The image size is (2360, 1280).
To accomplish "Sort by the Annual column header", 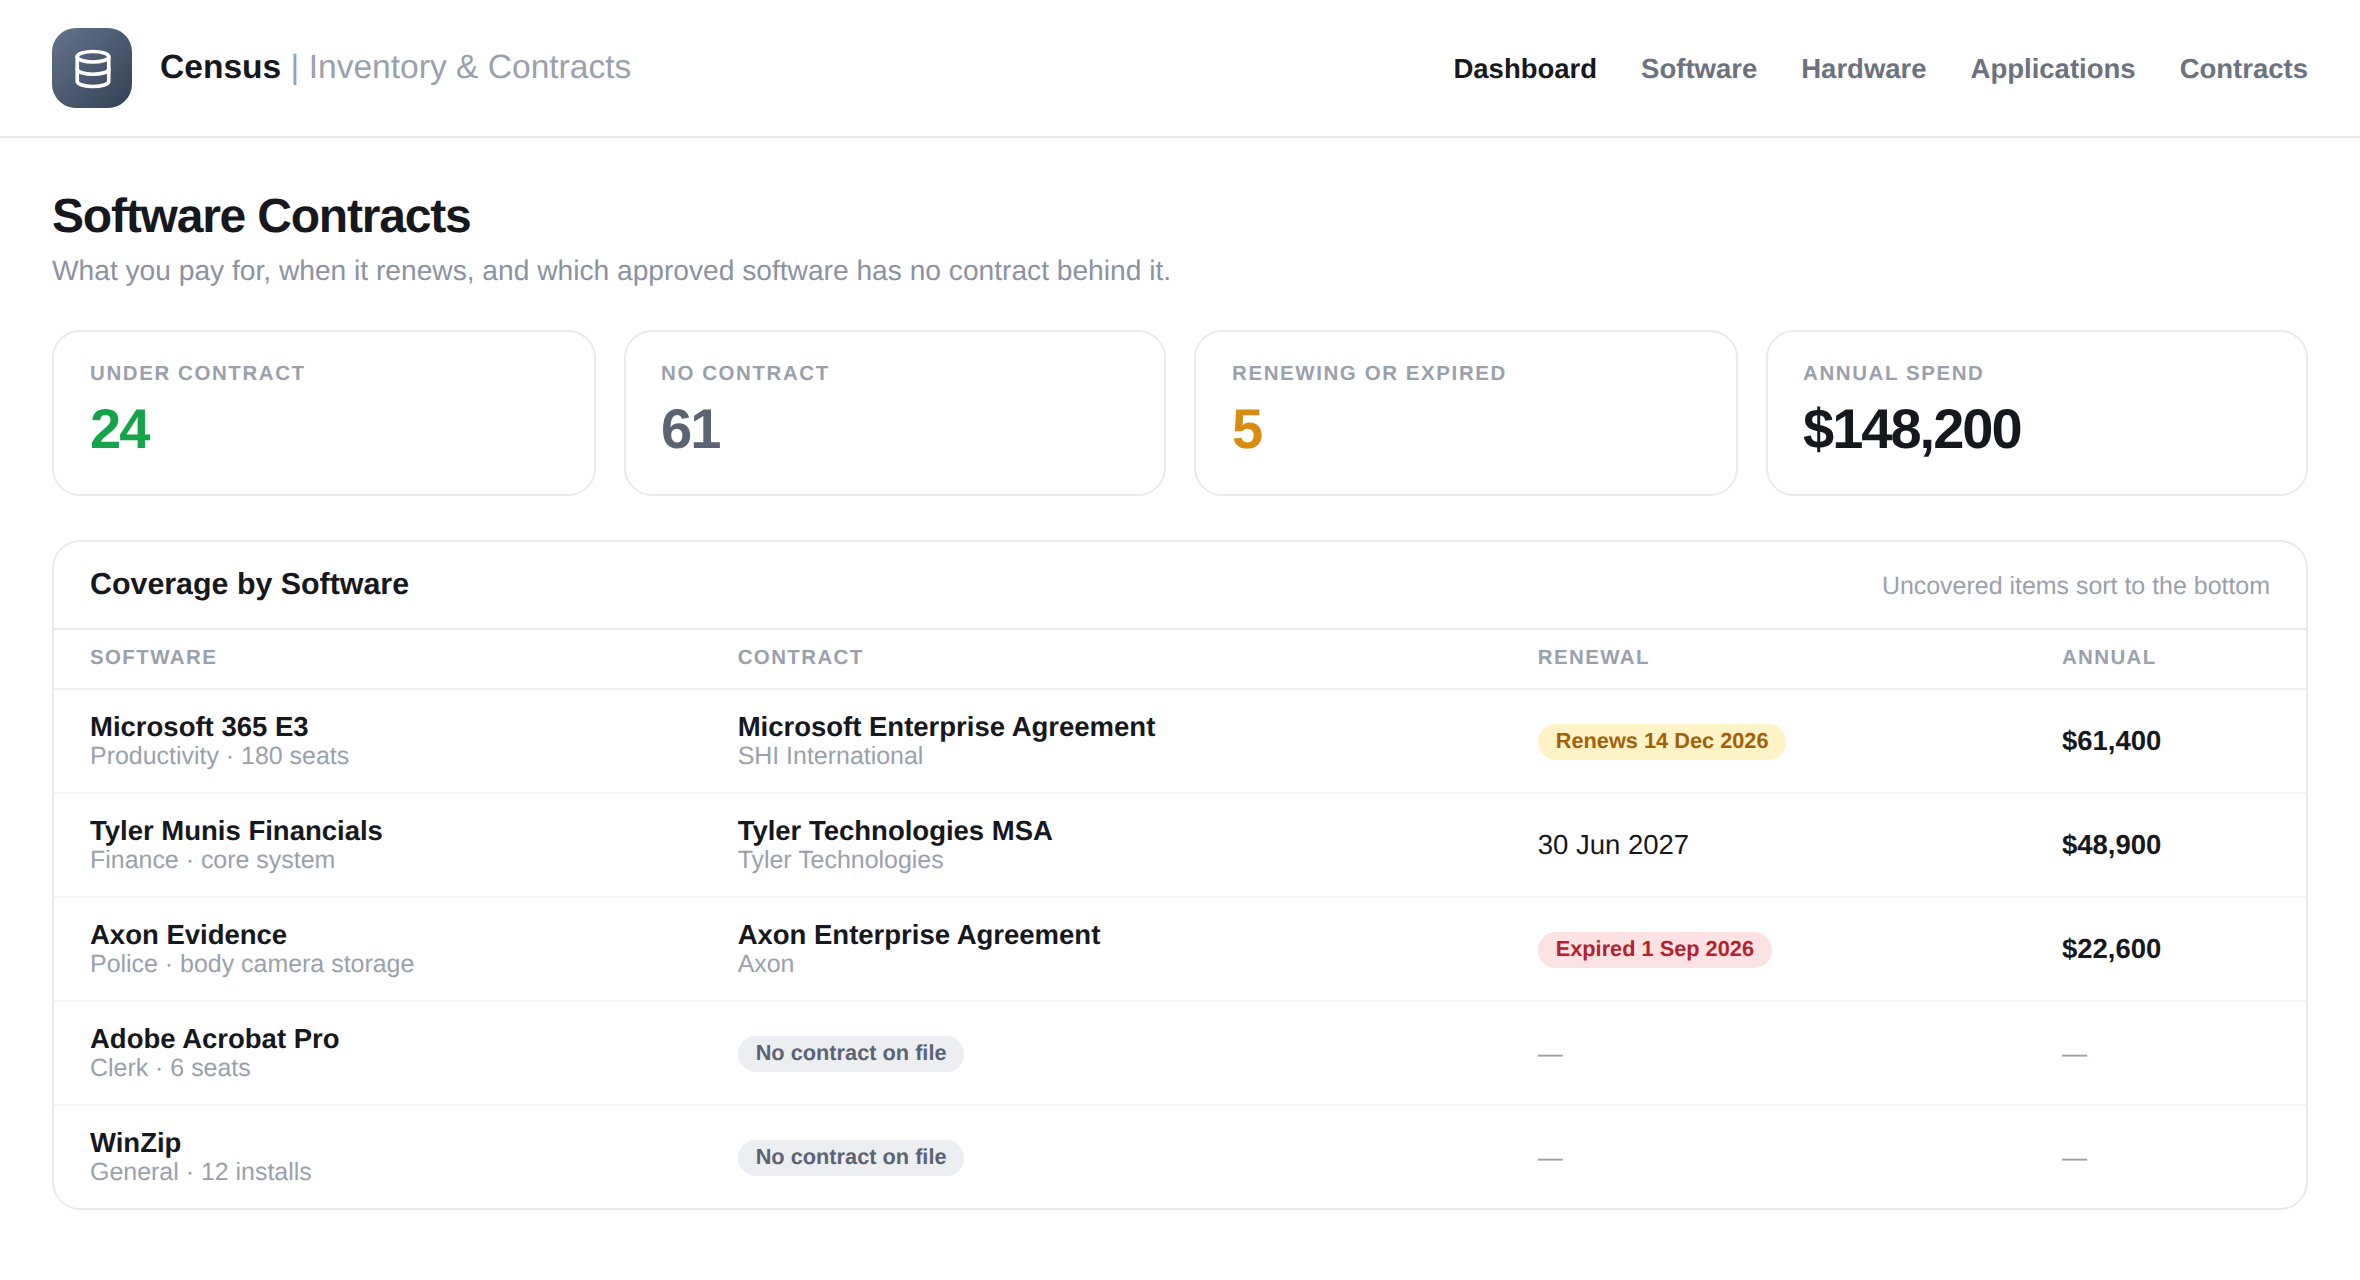I will click(x=2108, y=657).
